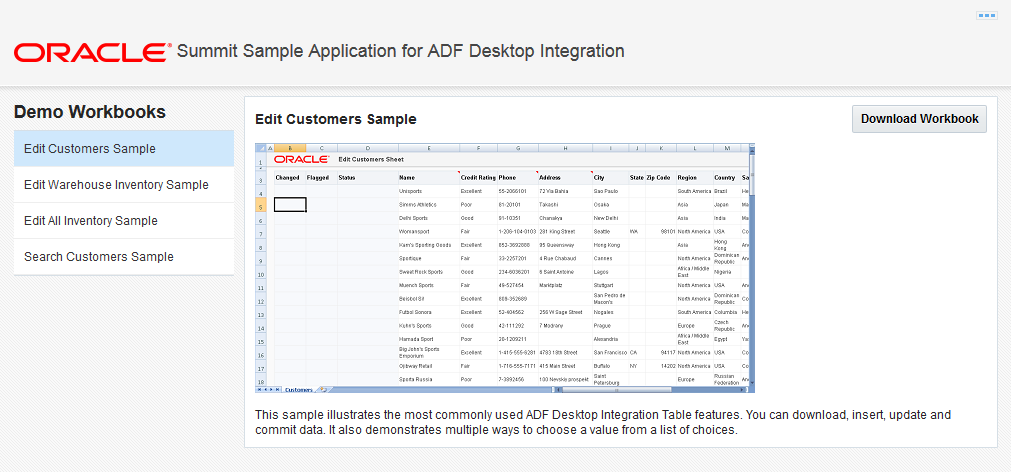The width and height of the screenshot is (1011, 472).
Task: Click the sample description paragraph text
Action: 603,422
